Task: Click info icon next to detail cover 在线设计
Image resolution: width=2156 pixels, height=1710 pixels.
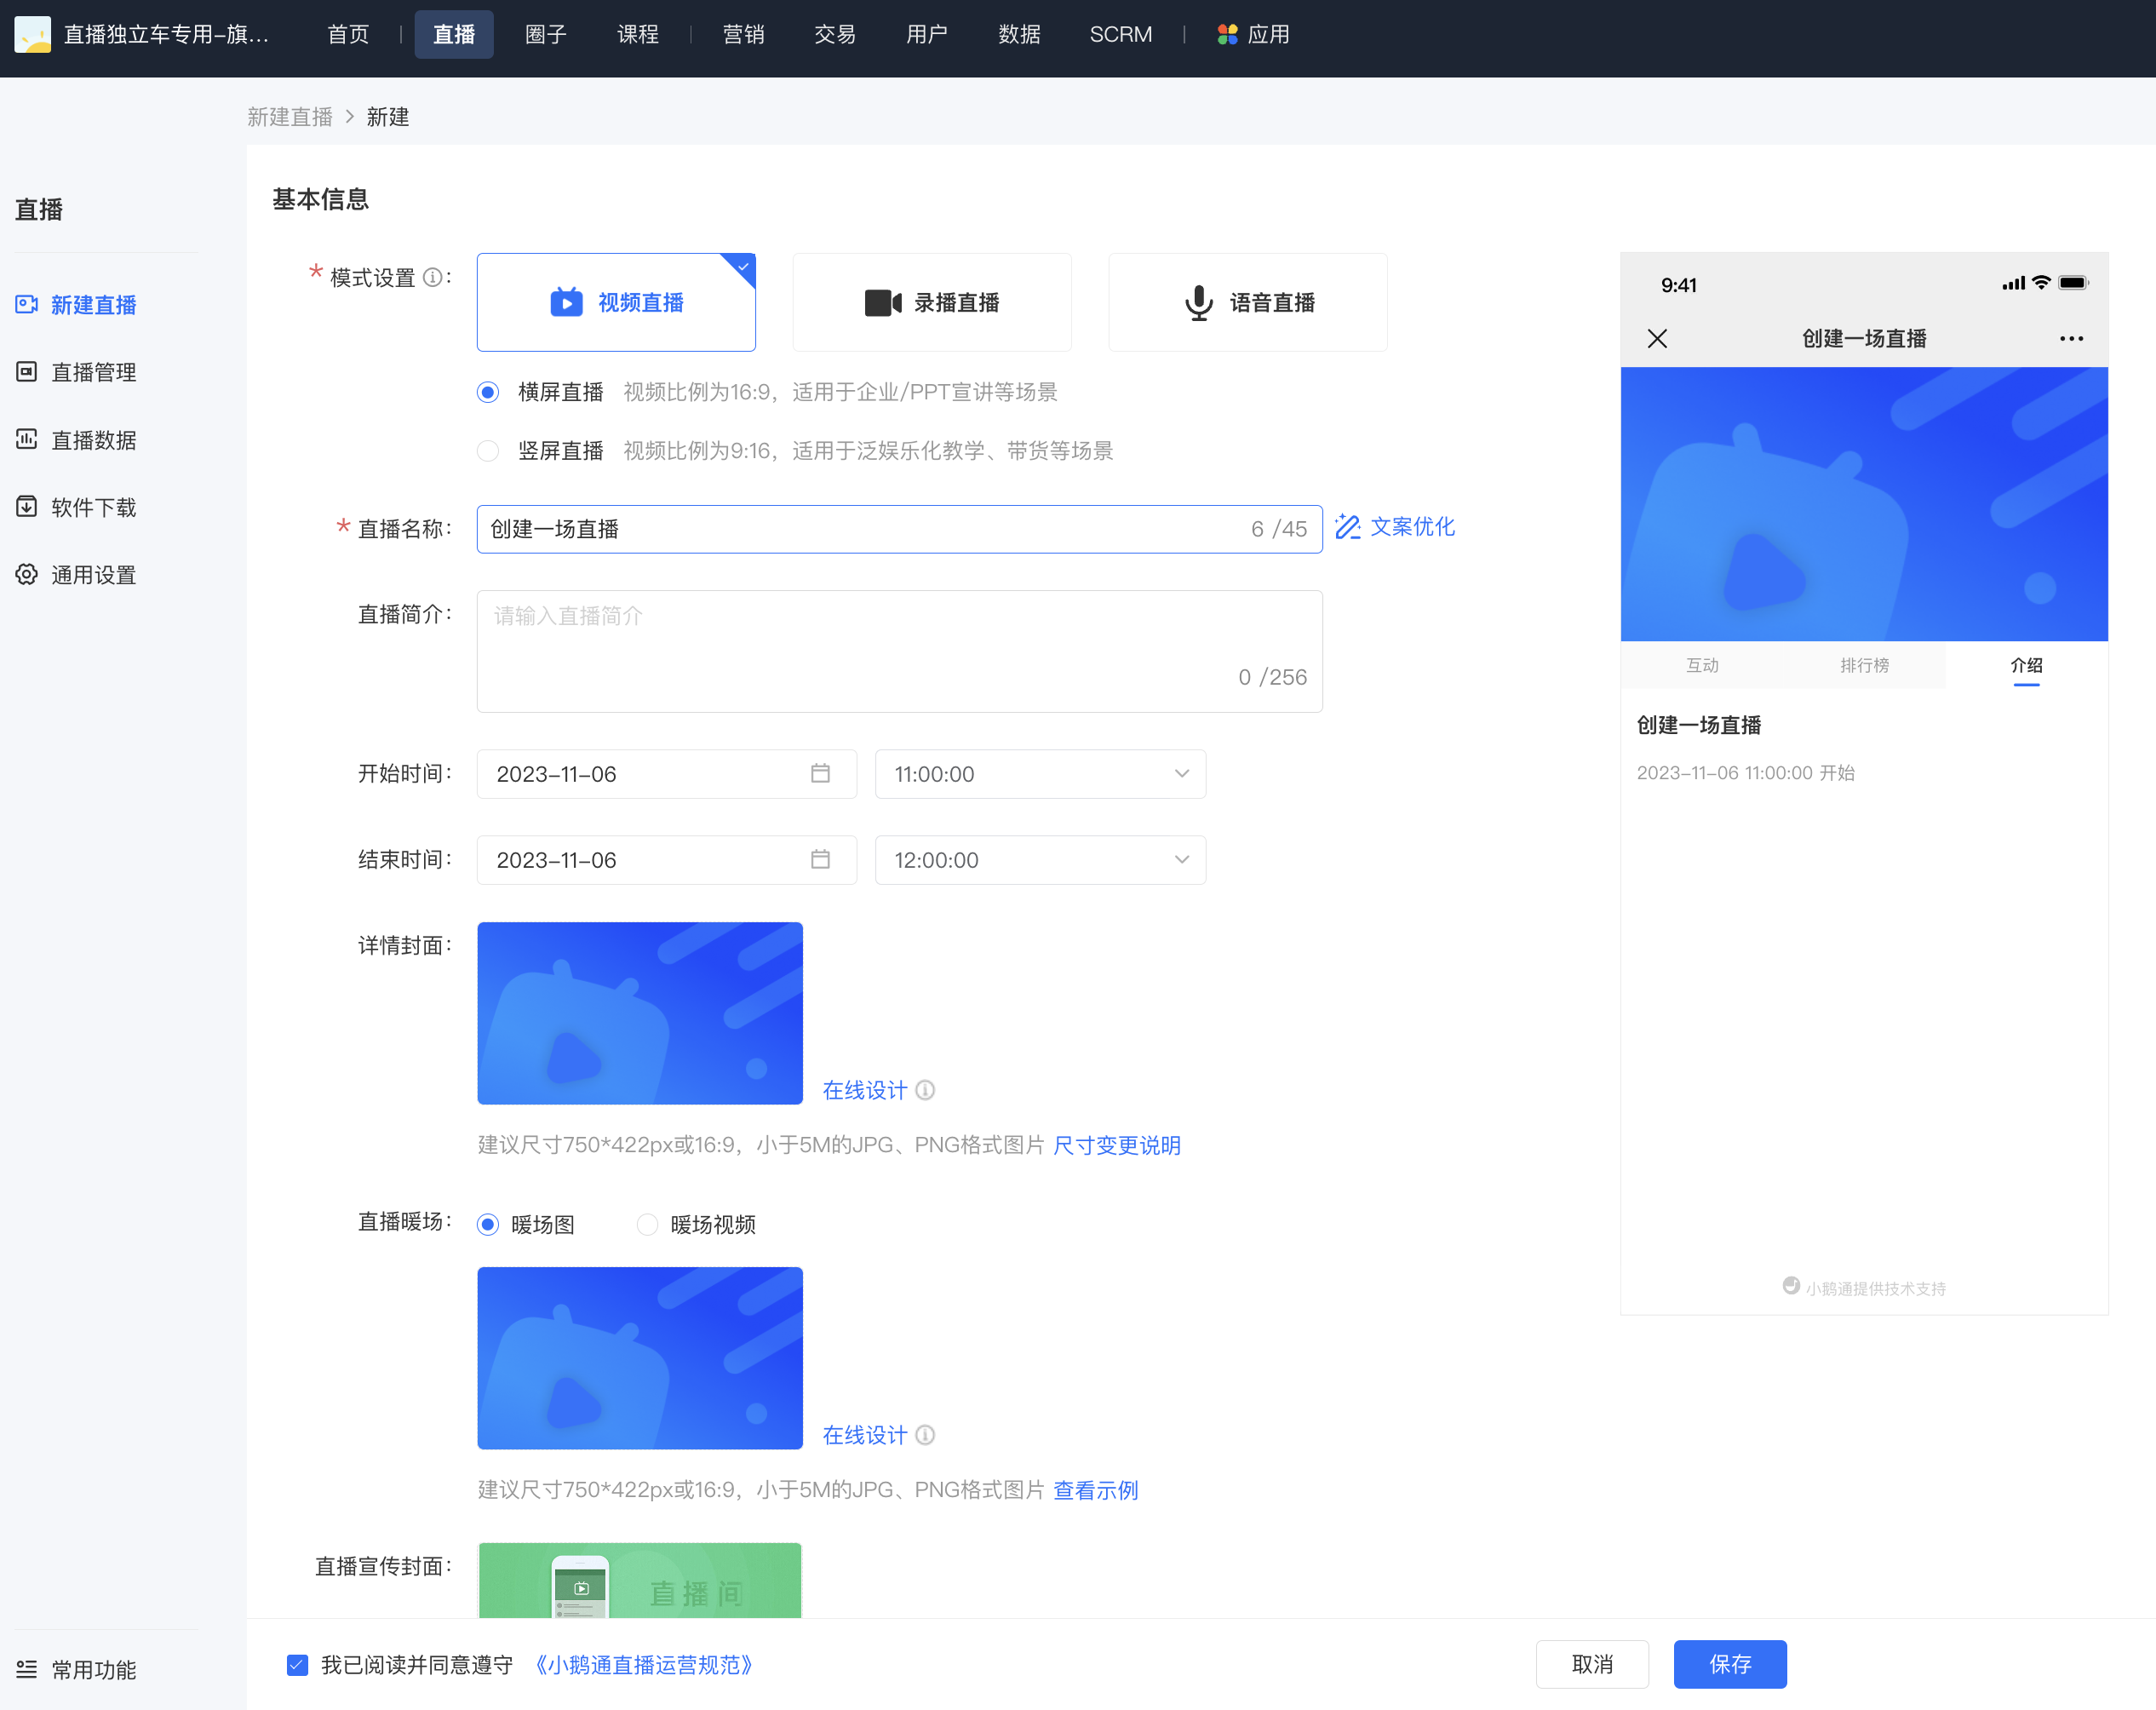Action: point(925,1090)
